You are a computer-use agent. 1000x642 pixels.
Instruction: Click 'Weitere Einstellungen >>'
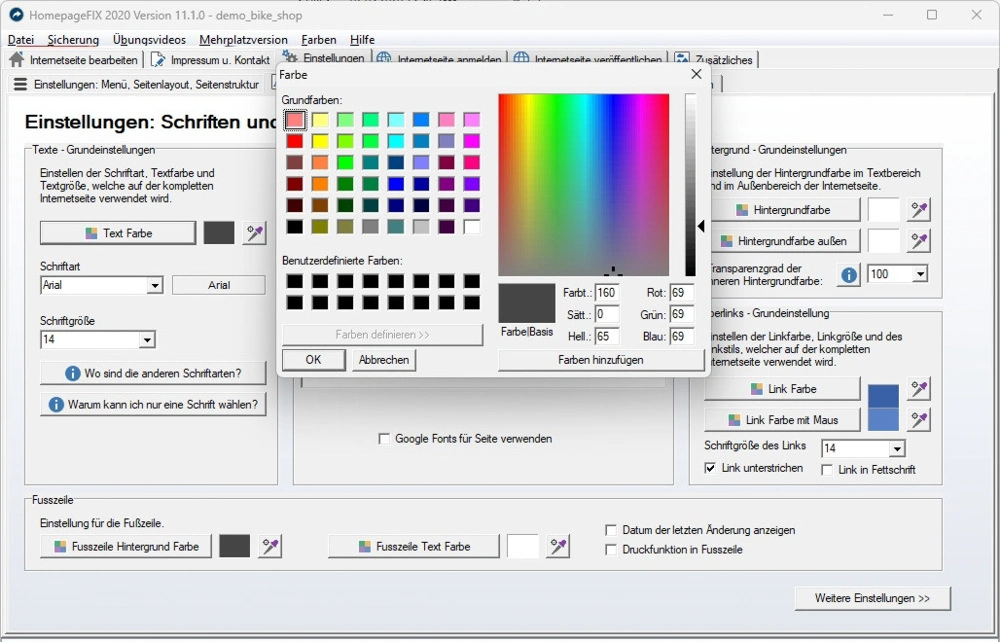(x=872, y=597)
